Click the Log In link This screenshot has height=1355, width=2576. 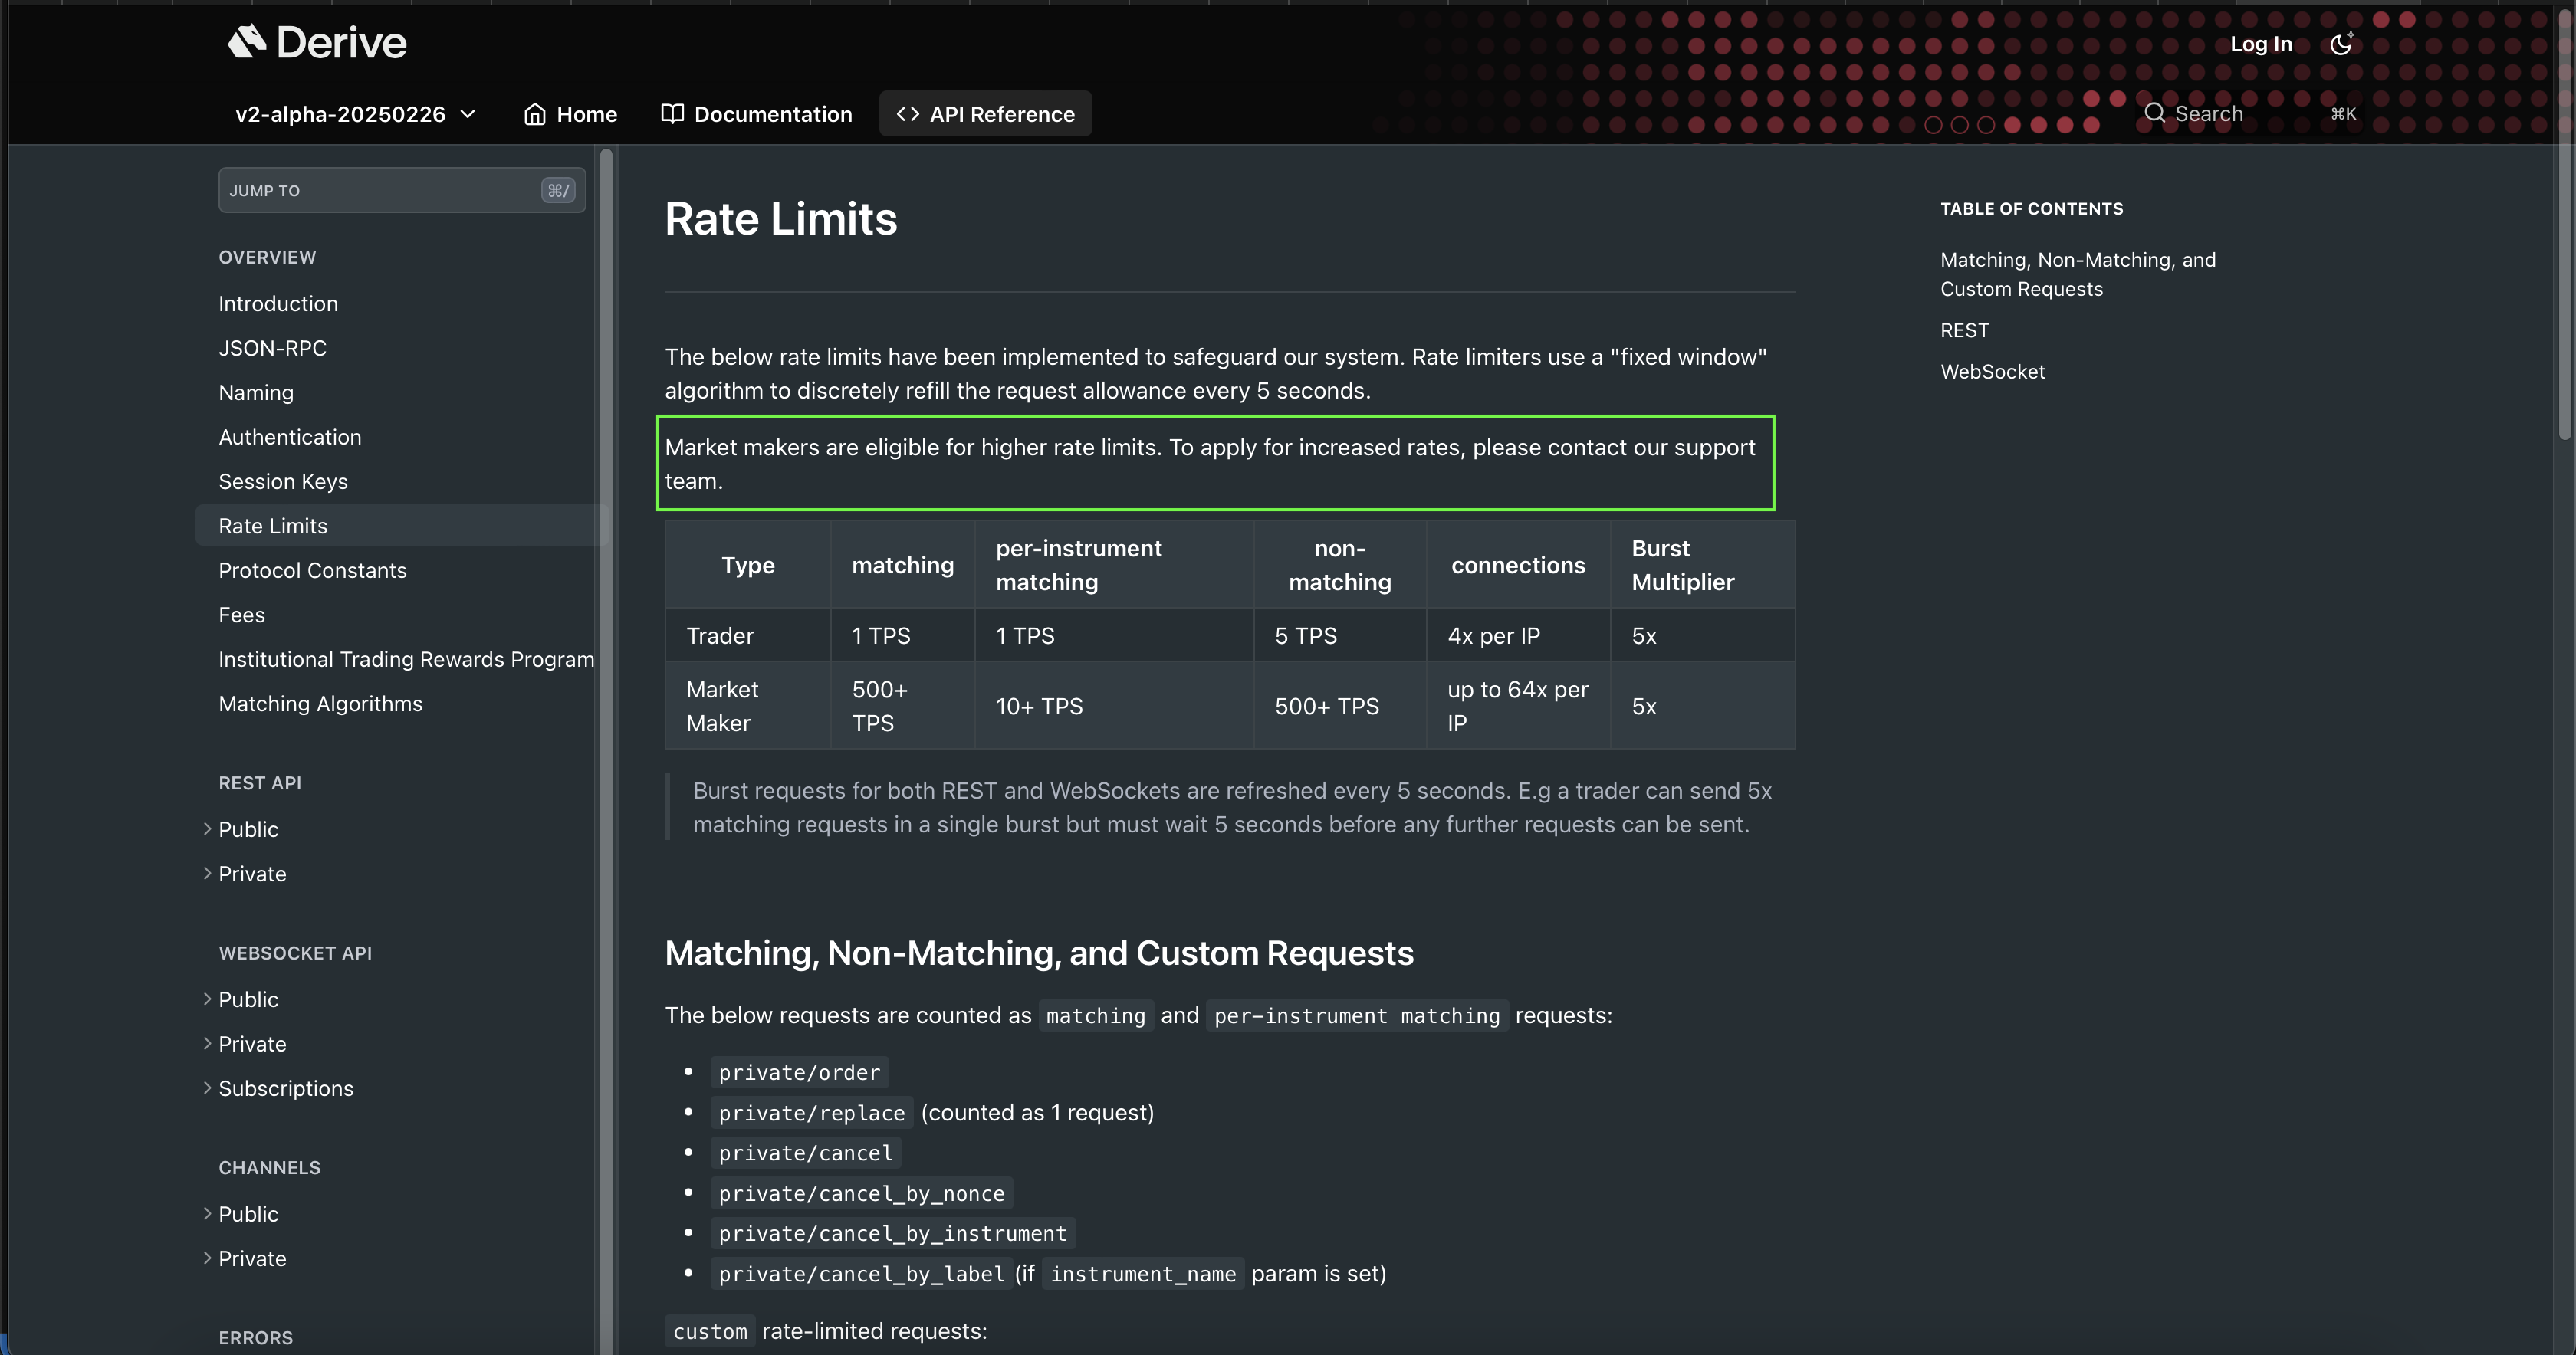pyautogui.click(x=2260, y=44)
